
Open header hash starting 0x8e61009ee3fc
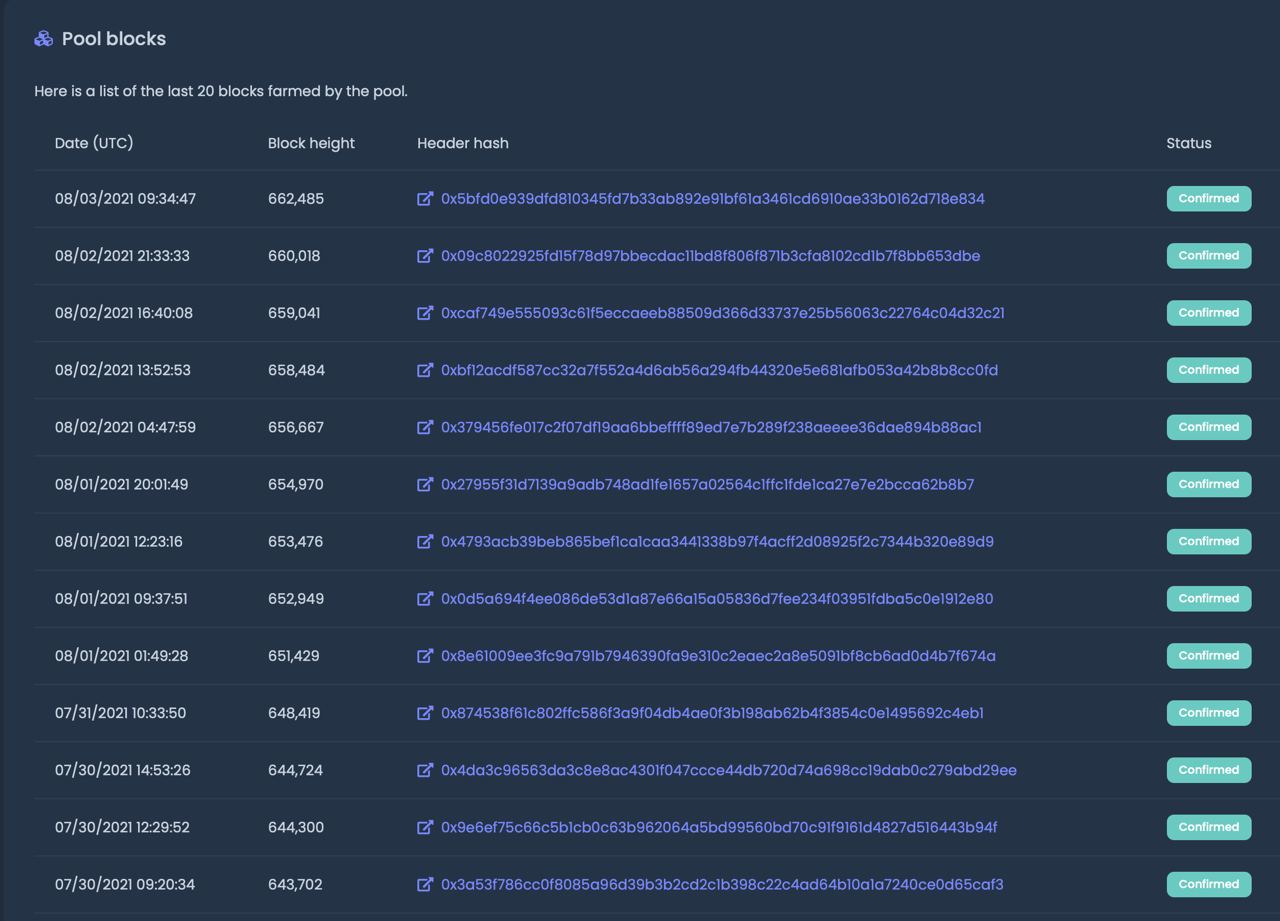(x=718, y=656)
